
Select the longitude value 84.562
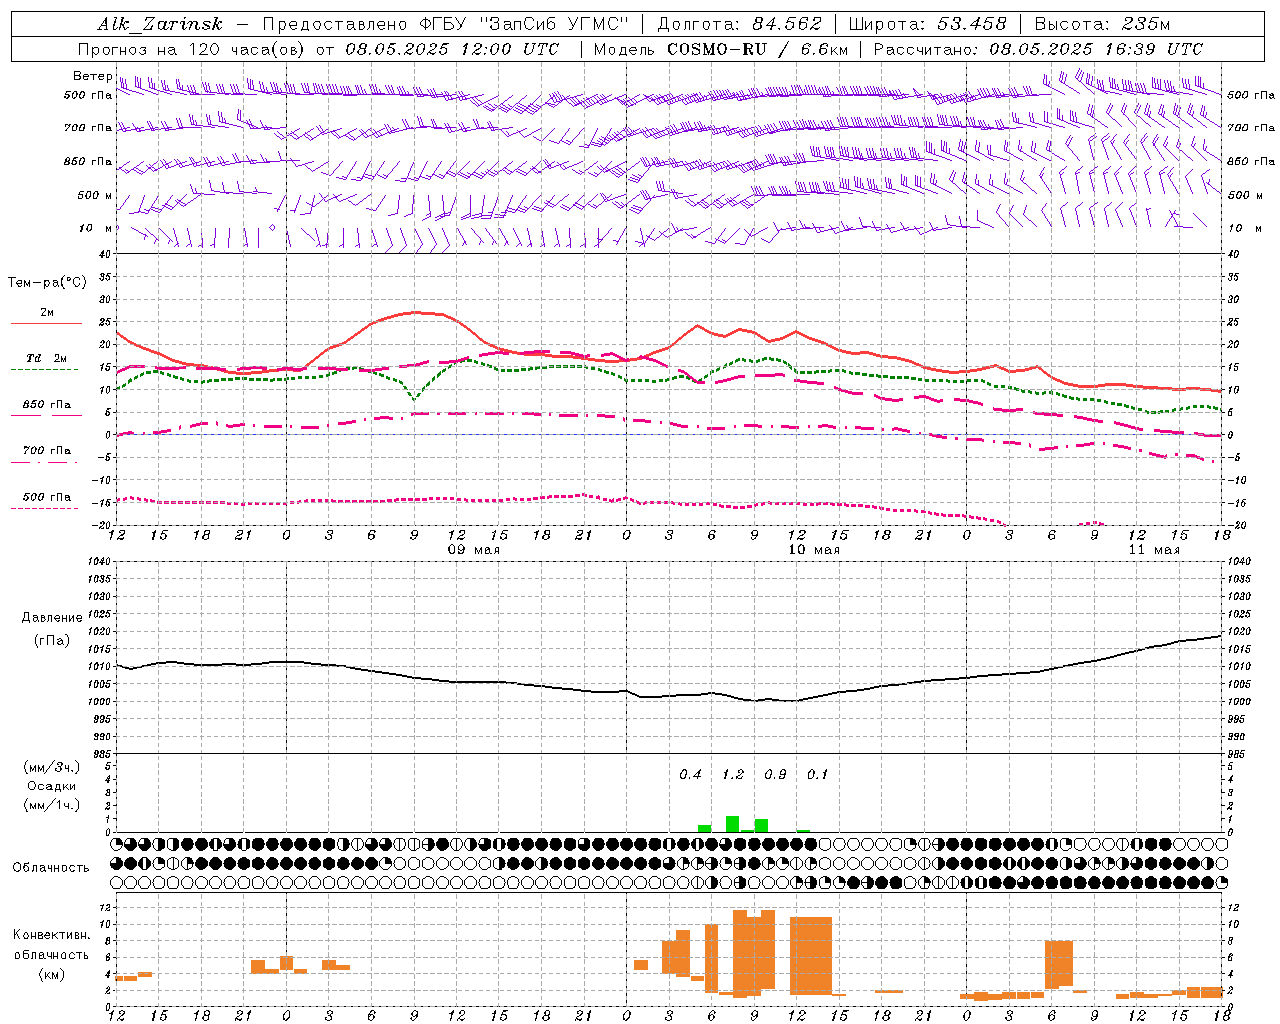tap(787, 24)
